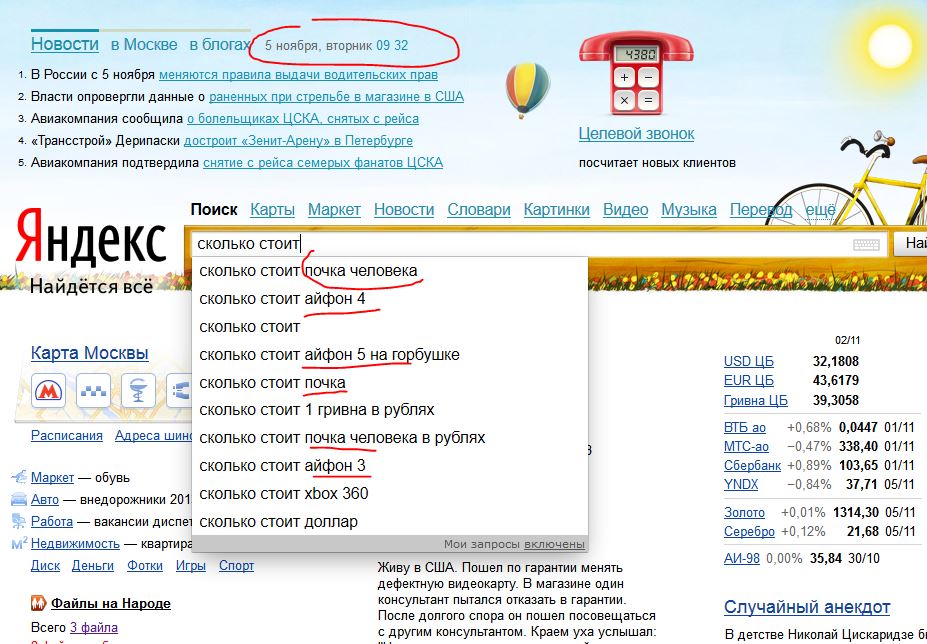Screen dimensions: 927x644
Task: Click inside the search input field
Action: coord(520,244)
